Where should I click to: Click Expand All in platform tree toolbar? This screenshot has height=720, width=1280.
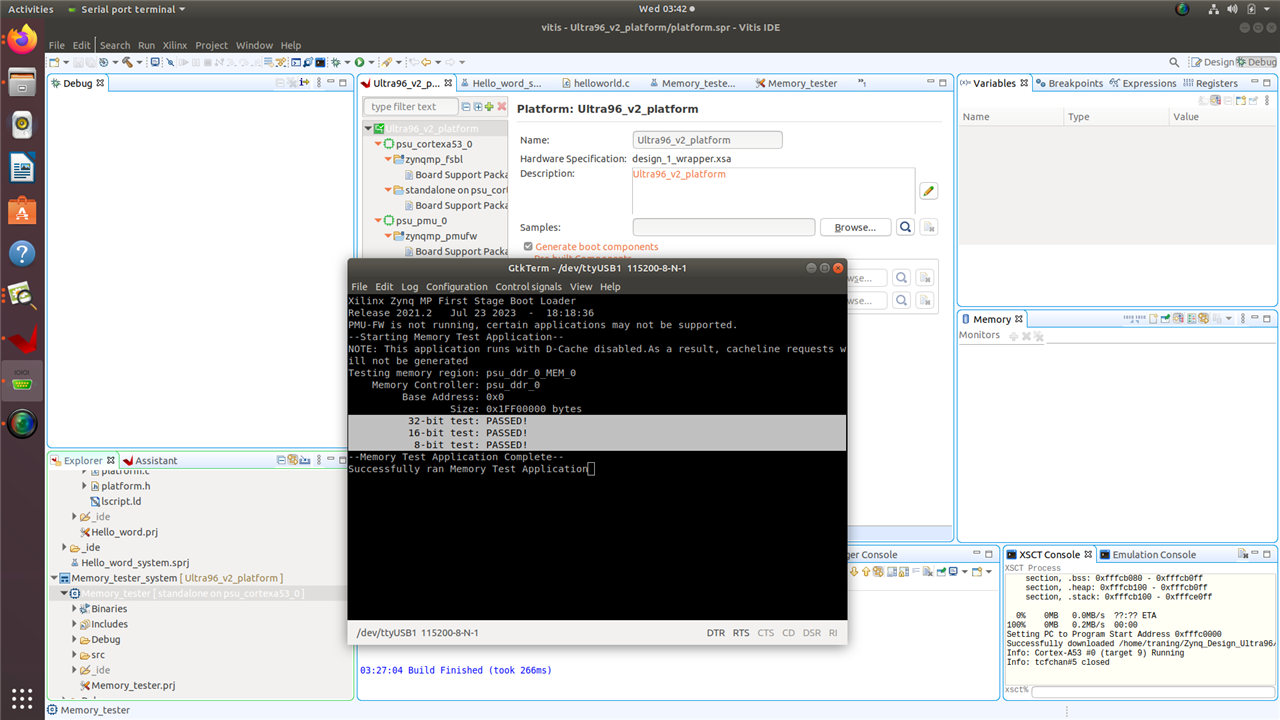pos(478,106)
